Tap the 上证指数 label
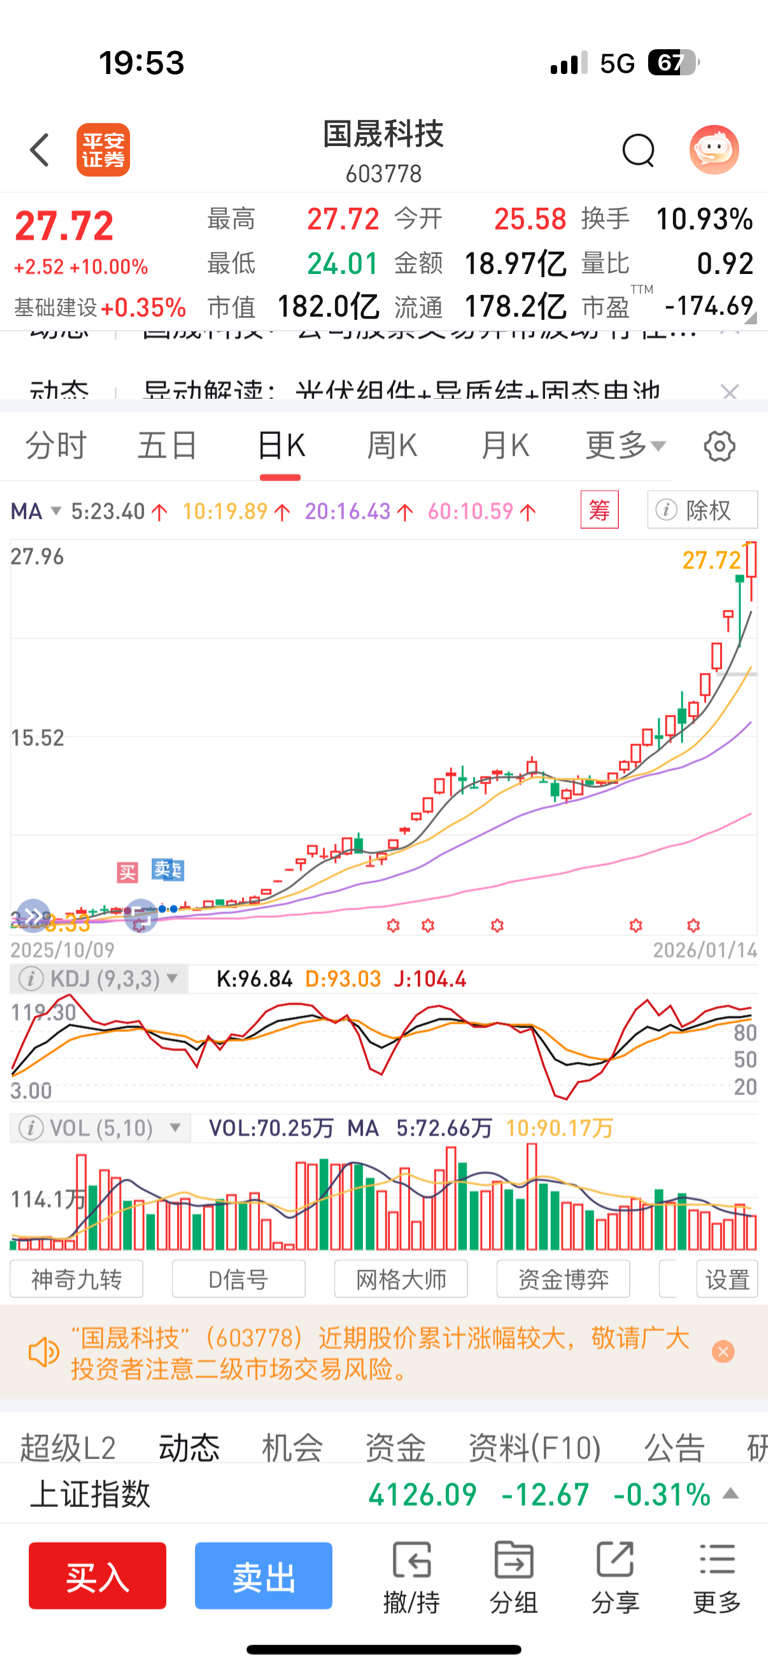This screenshot has width=768, height=1670. click(90, 1494)
